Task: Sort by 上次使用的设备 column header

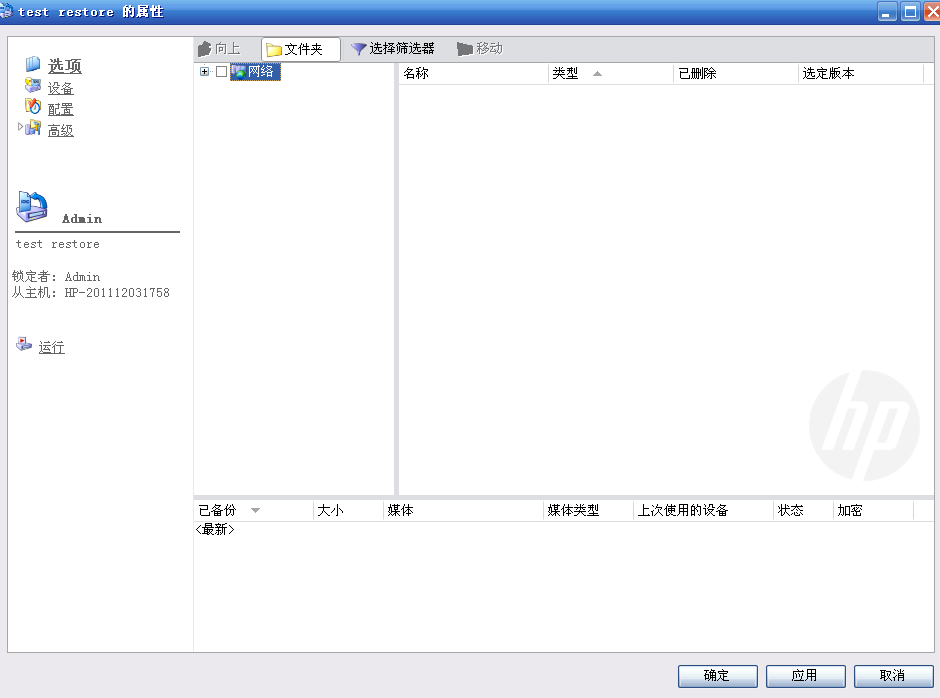Action: coord(704,511)
